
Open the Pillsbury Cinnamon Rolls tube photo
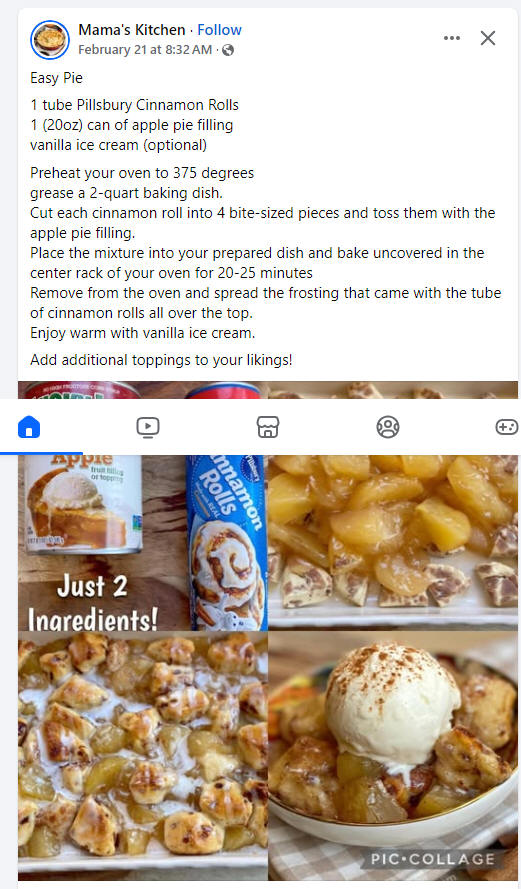click(227, 543)
